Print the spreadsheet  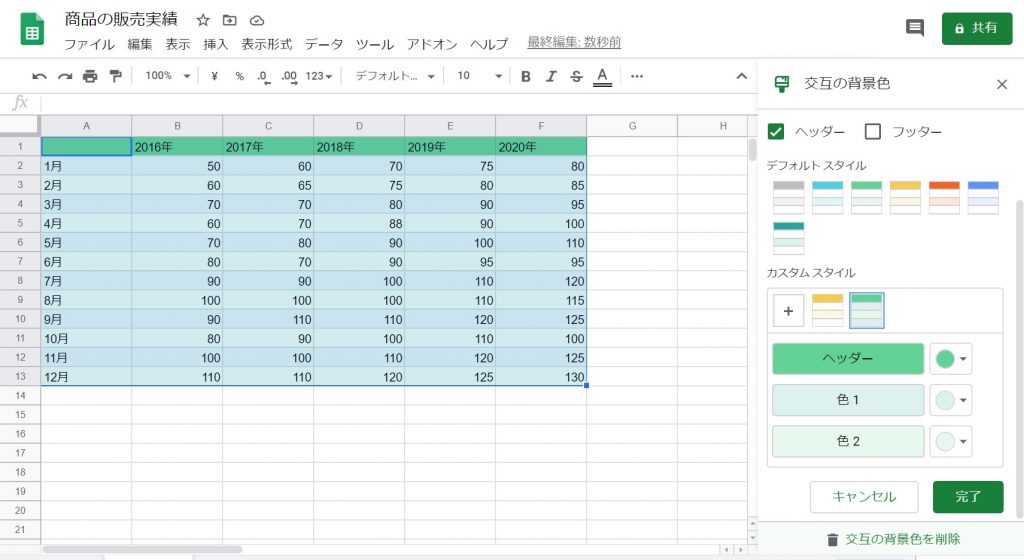(89, 76)
